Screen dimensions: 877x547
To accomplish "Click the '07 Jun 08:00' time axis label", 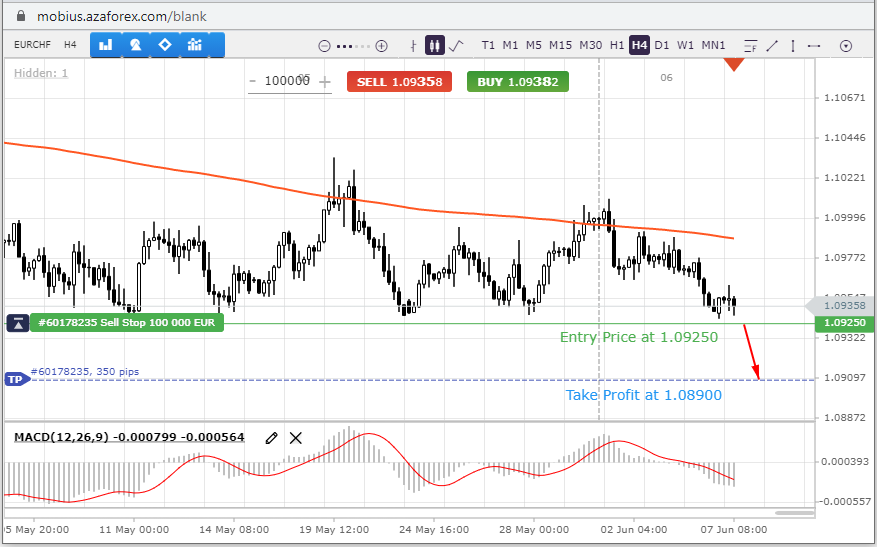I will click(734, 530).
